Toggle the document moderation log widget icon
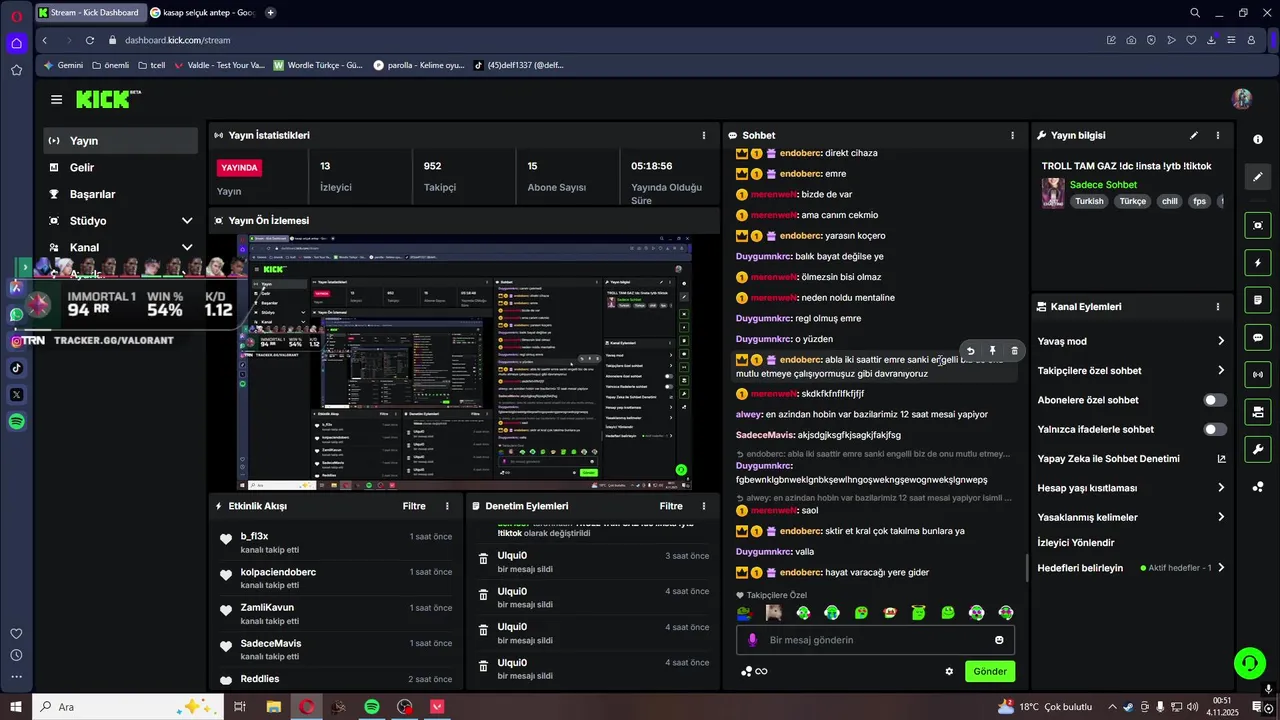The height and width of the screenshot is (720, 1280). tap(1258, 300)
